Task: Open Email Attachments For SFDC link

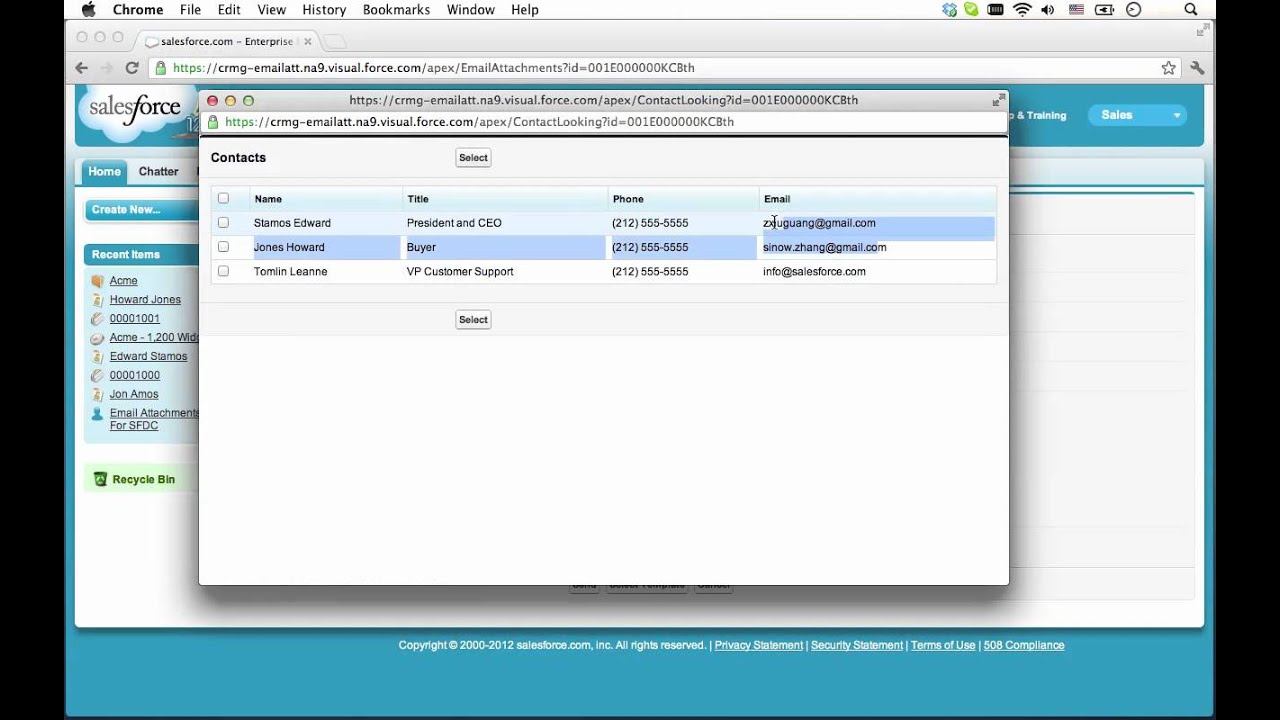Action: pyautogui.click(x=154, y=419)
